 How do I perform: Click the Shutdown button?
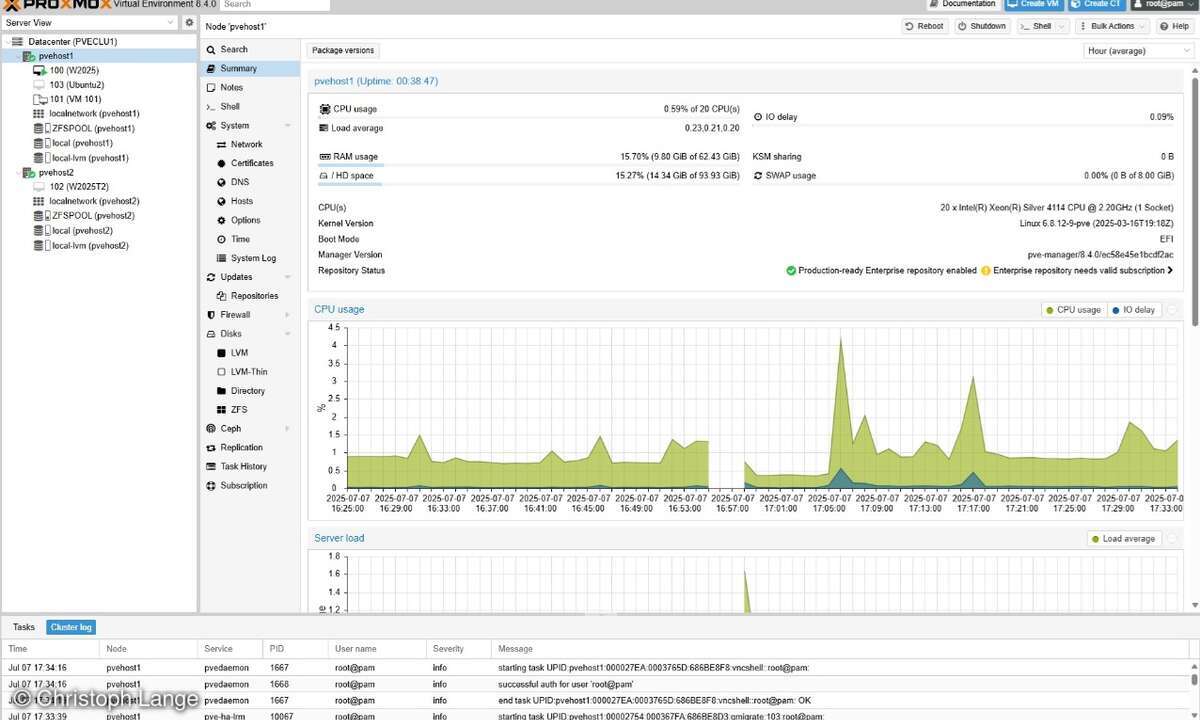[x=982, y=26]
